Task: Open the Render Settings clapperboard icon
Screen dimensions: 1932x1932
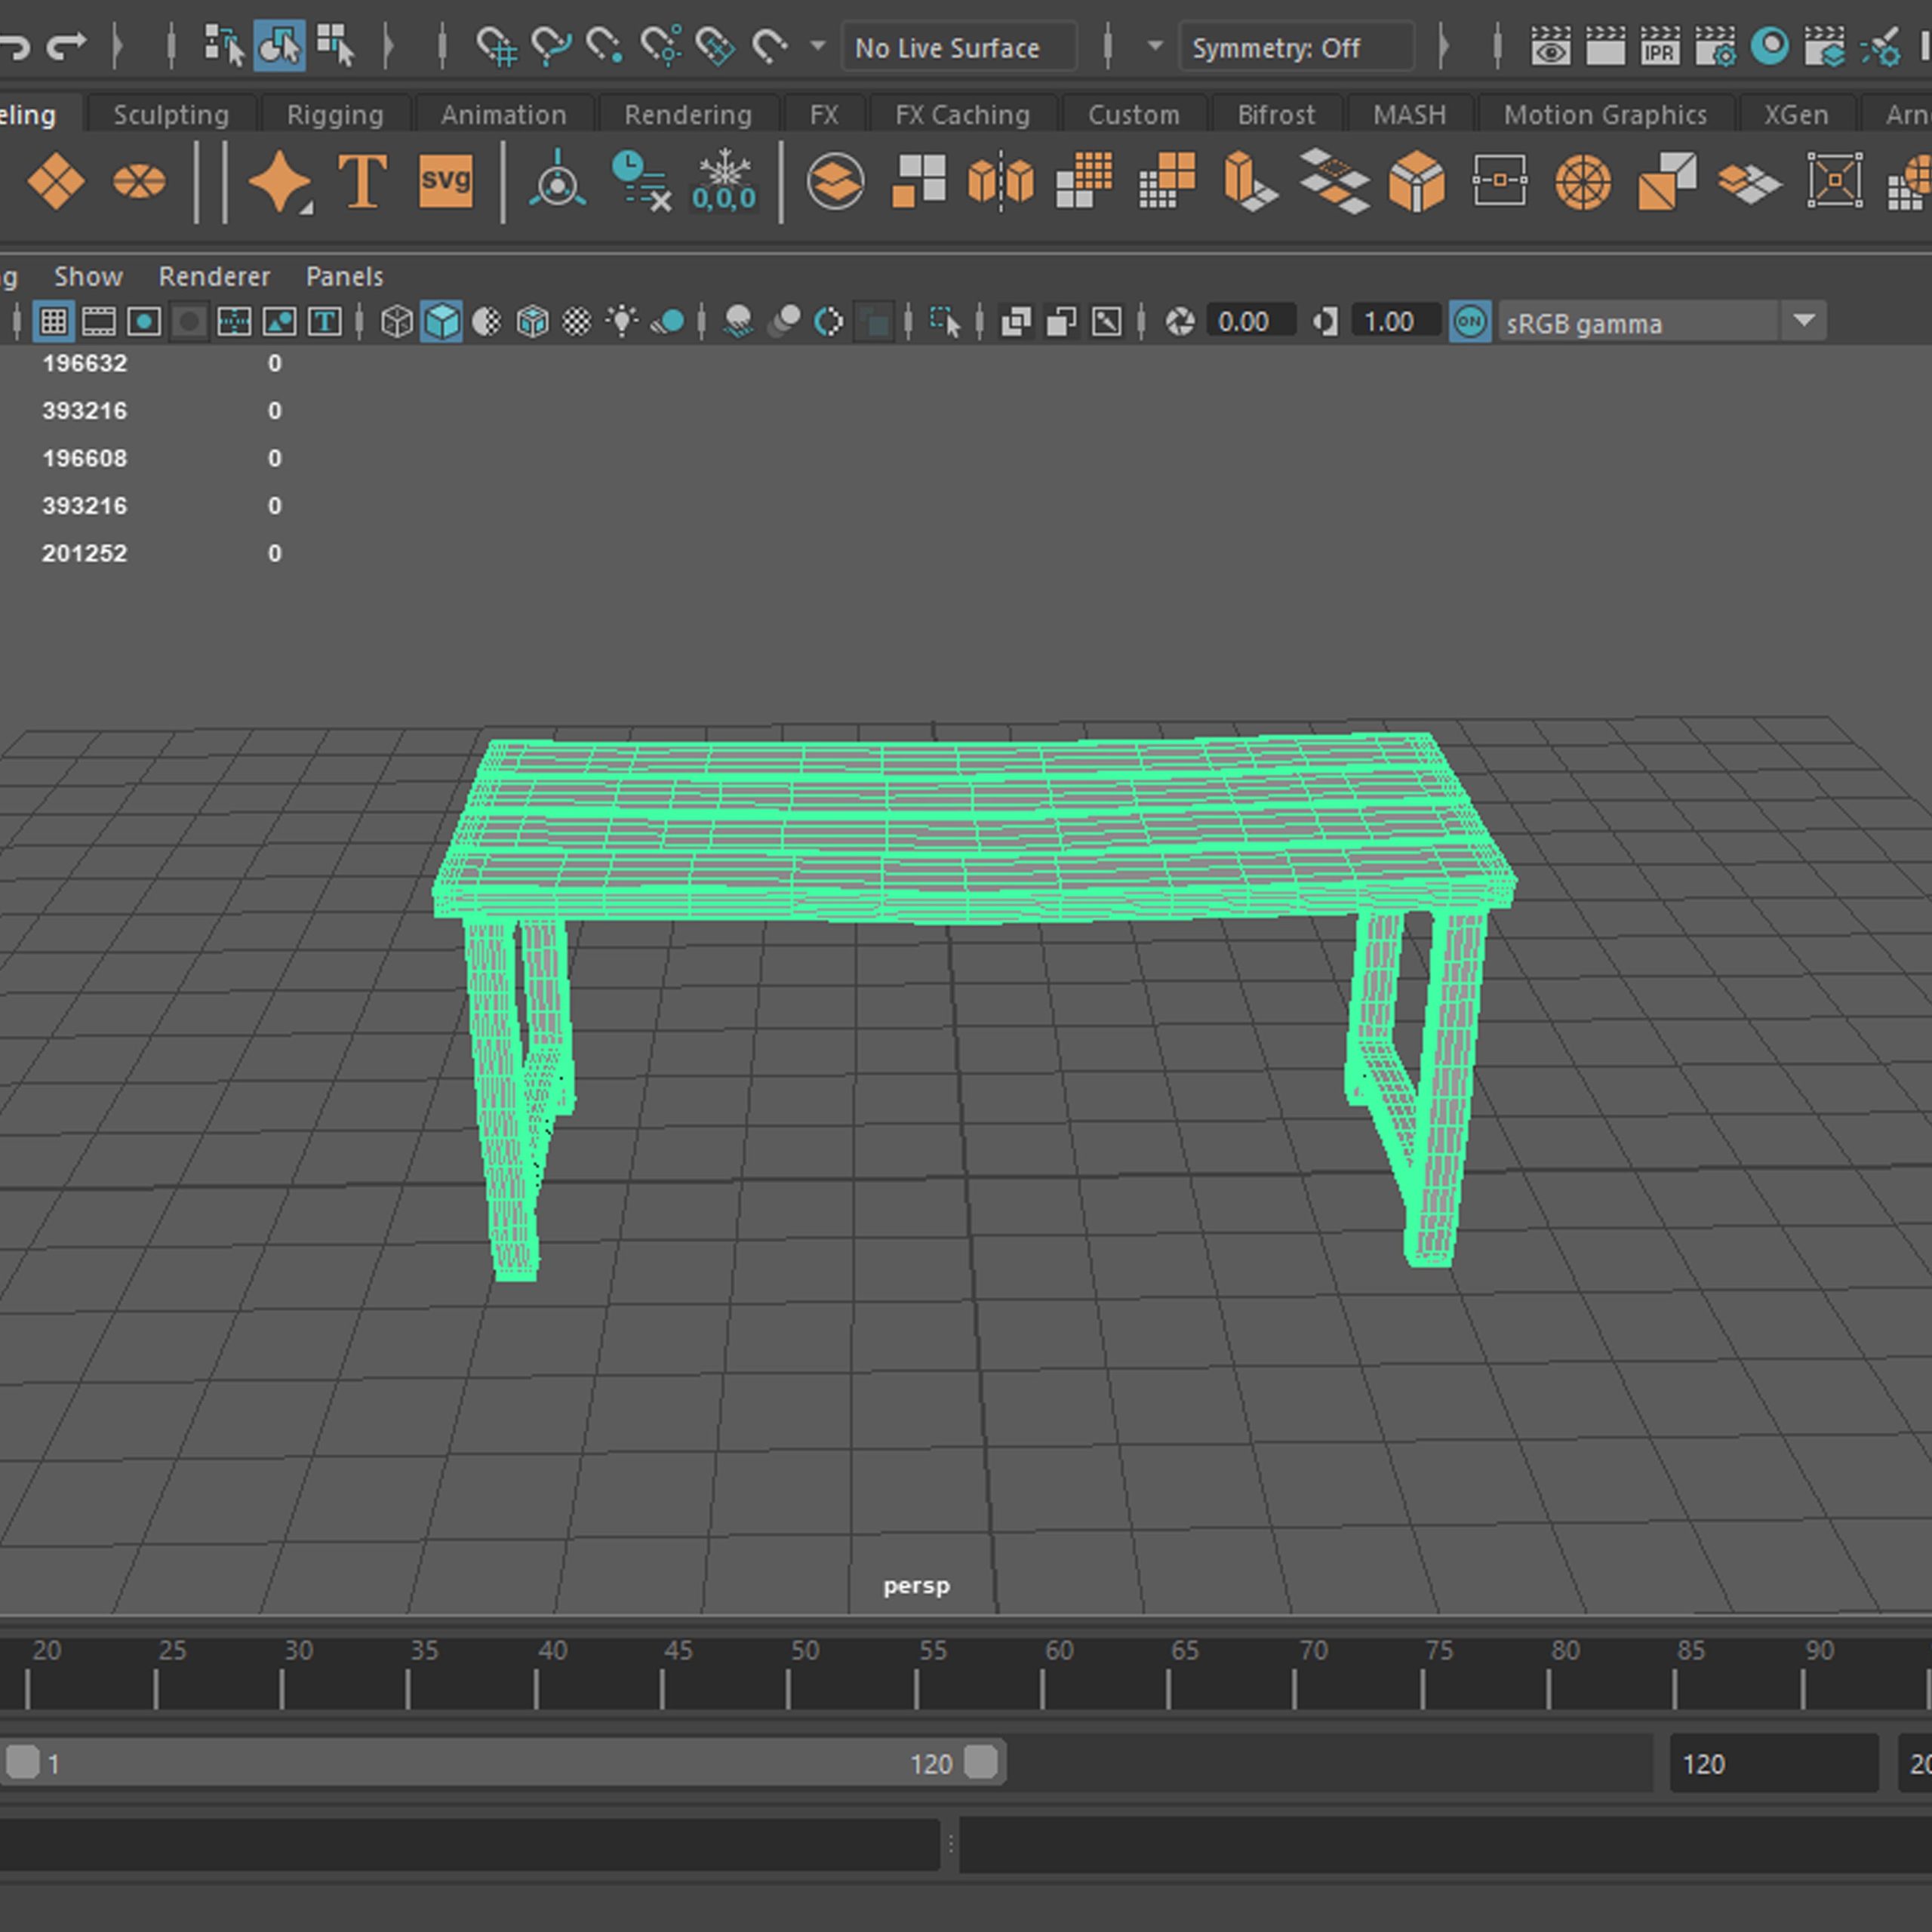Action: click(1715, 47)
